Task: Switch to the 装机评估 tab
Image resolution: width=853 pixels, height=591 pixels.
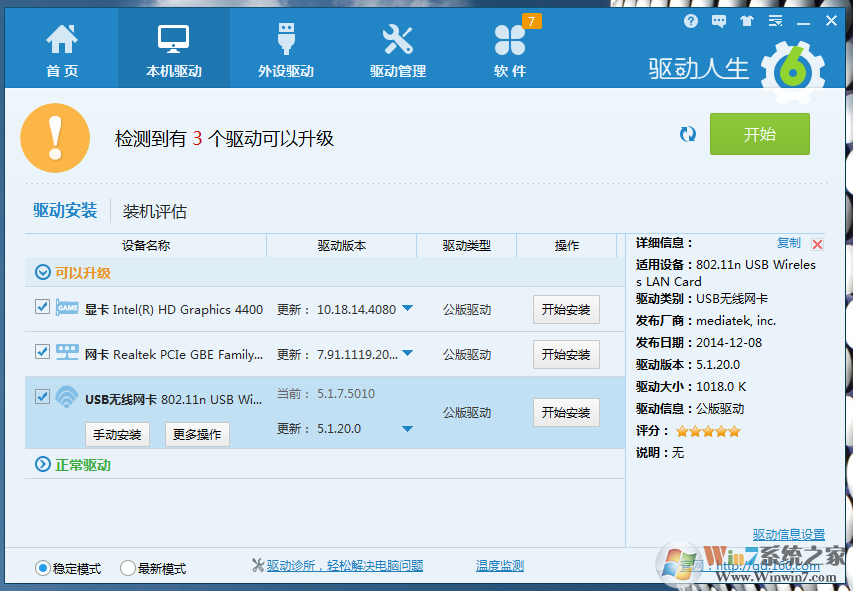Action: pyautogui.click(x=155, y=212)
